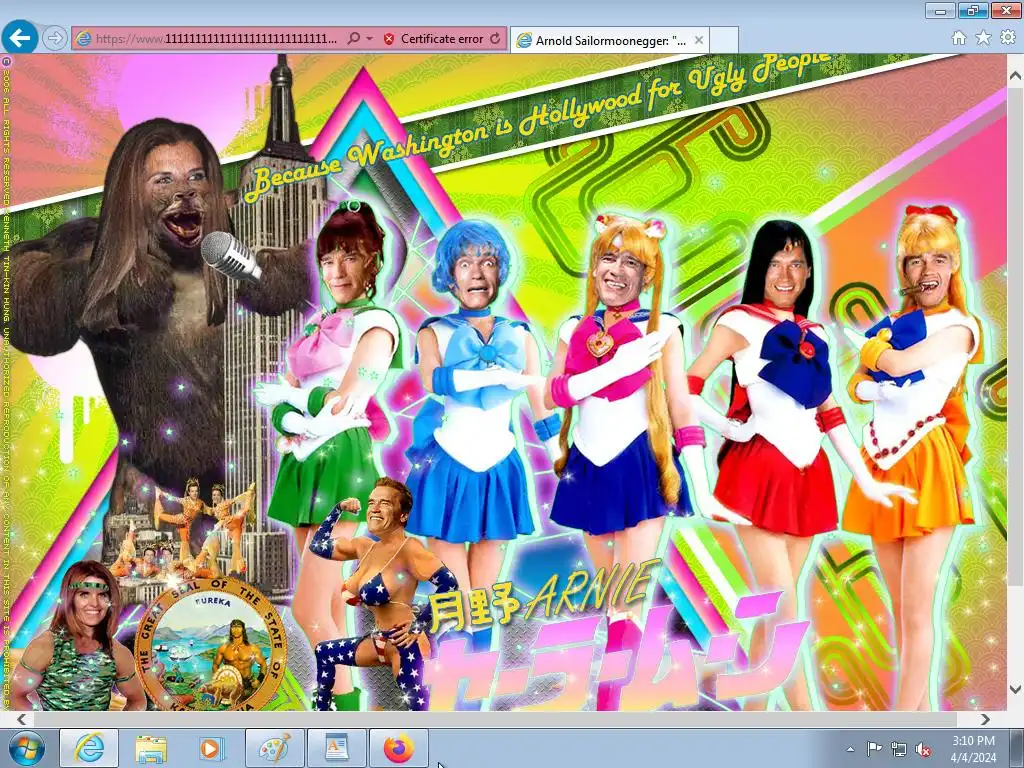1024x768 pixels.
Task: Open File Explorer from taskbar
Action: click(151, 748)
